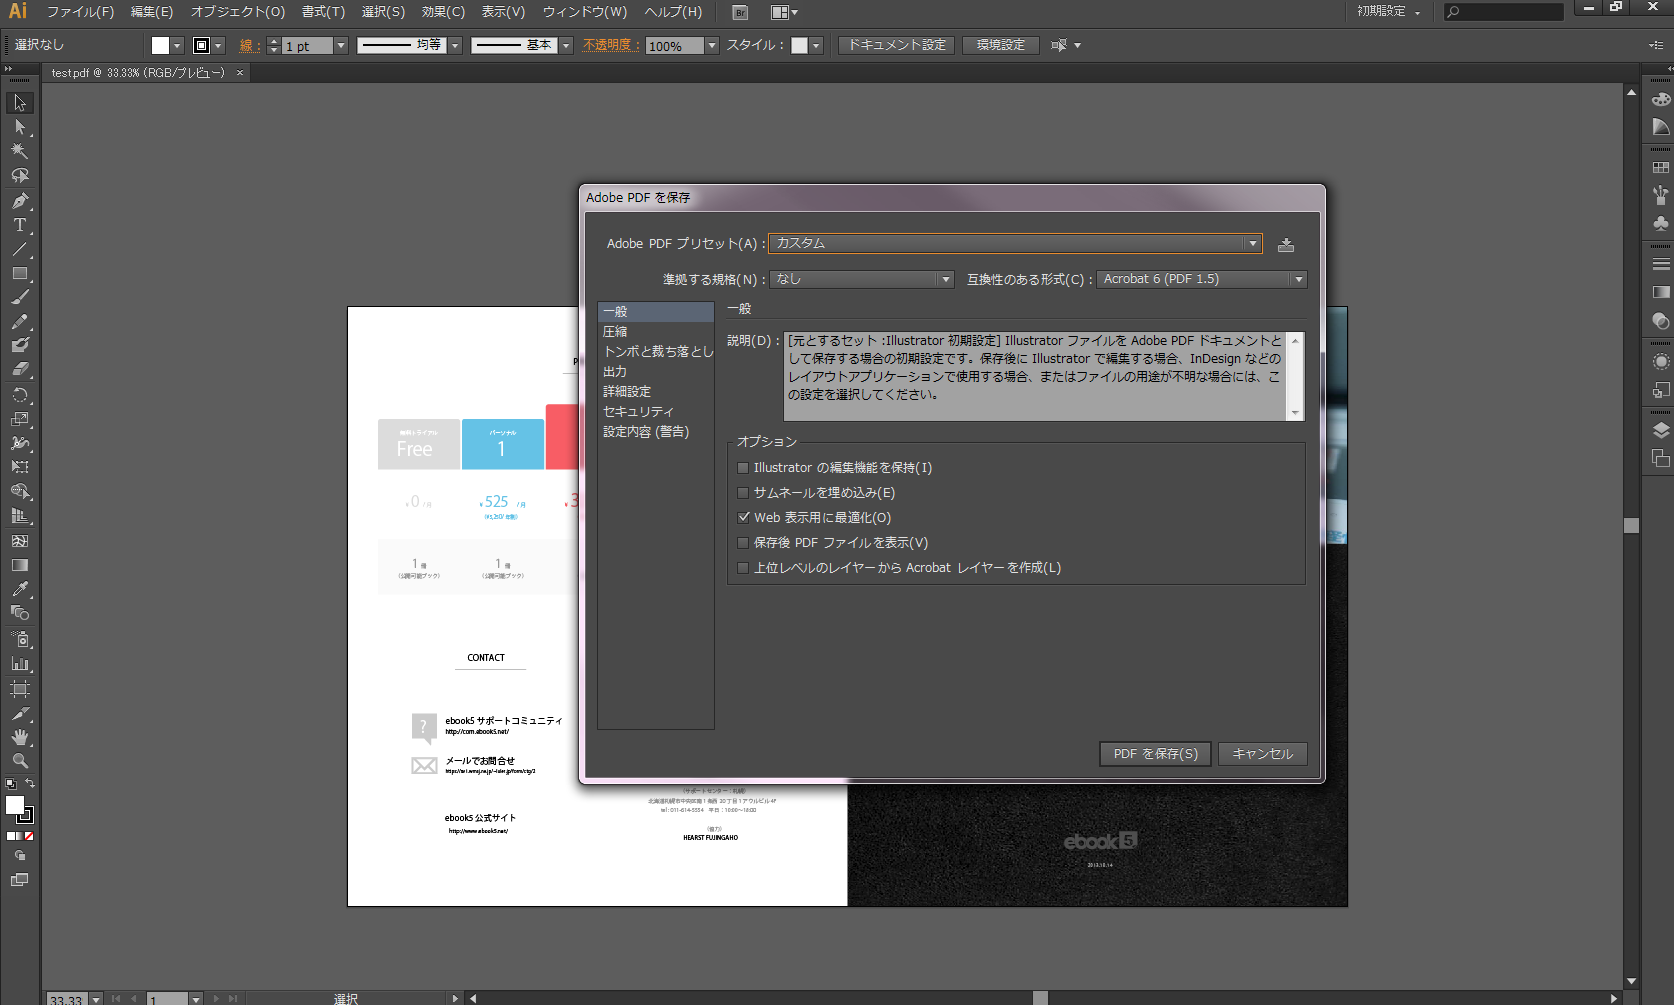Click the search field in the menu bar

pos(1503,12)
